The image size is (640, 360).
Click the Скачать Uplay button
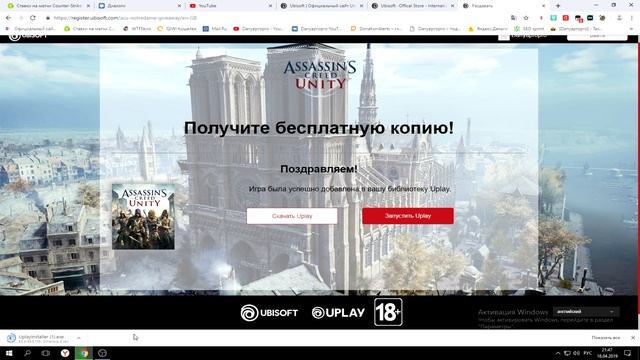click(292, 216)
